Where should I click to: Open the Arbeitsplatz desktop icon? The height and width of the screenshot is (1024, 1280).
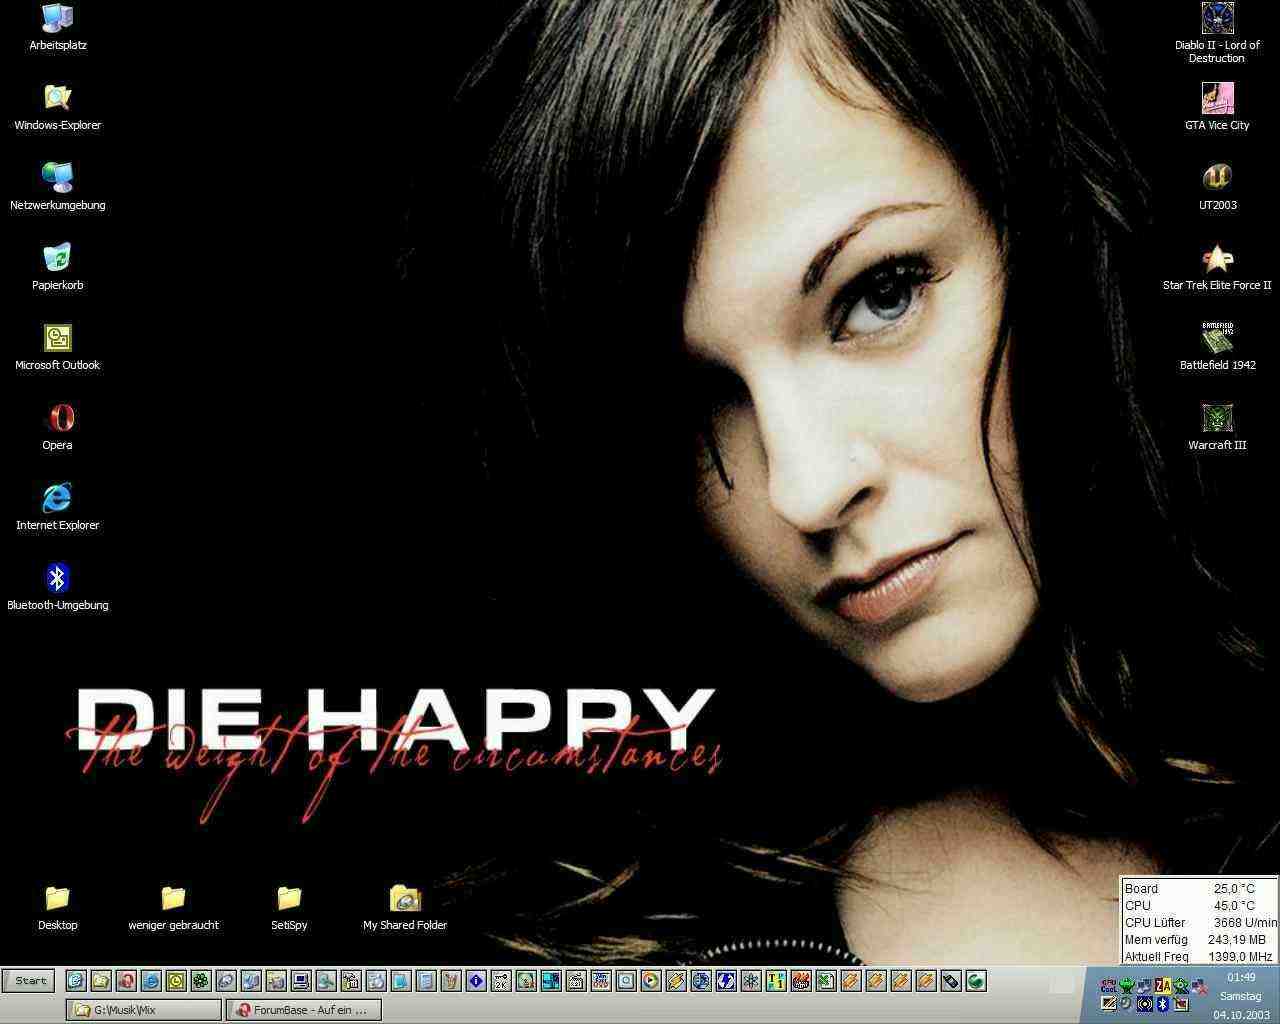point(57,27)
